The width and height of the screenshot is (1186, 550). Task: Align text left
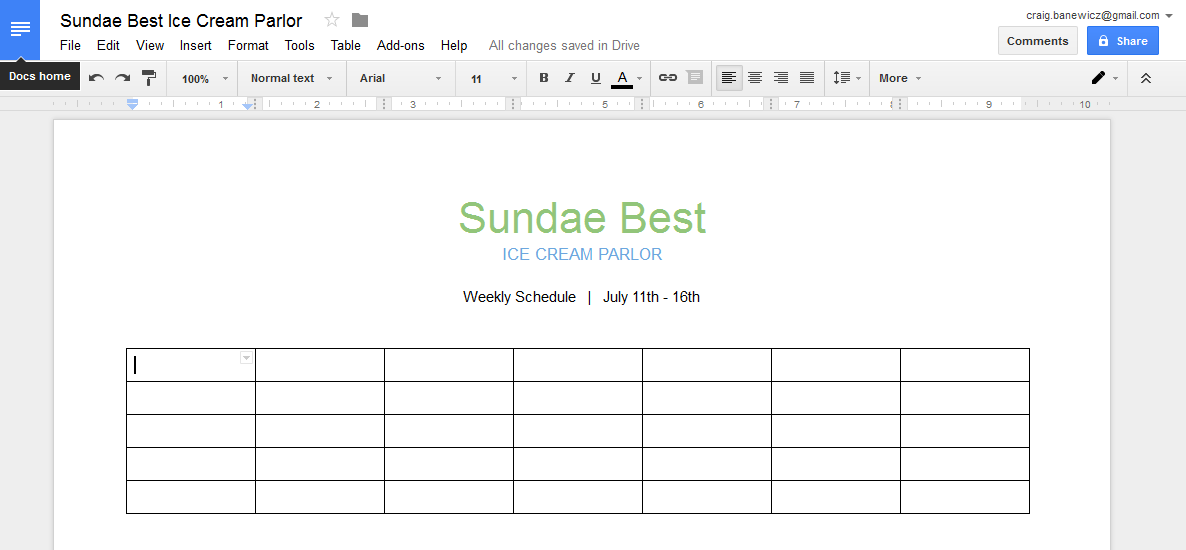[729, 78]
